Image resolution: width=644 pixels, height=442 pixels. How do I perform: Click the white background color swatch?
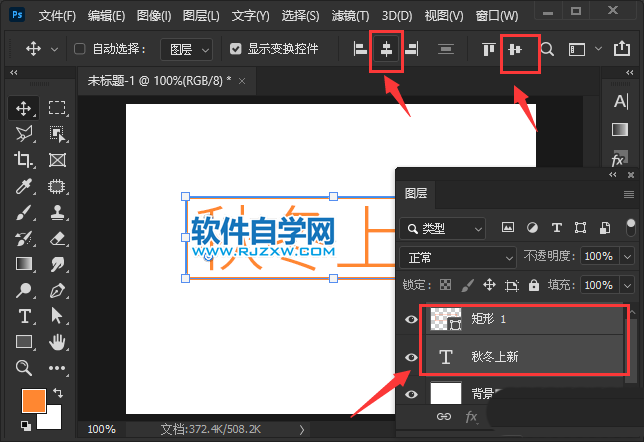pyautogui.click(x=53, y=421)
